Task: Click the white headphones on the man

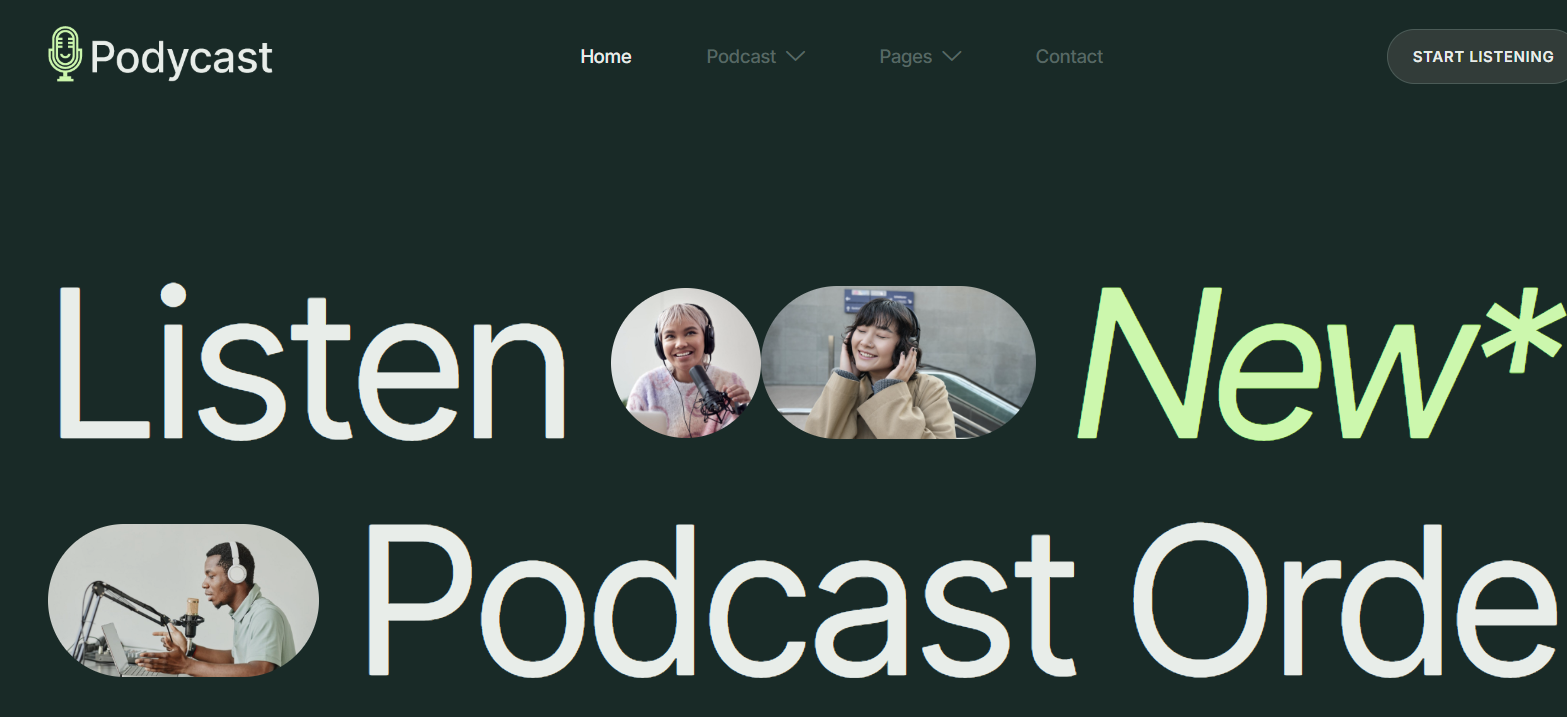Action: [x=236, y=564]
